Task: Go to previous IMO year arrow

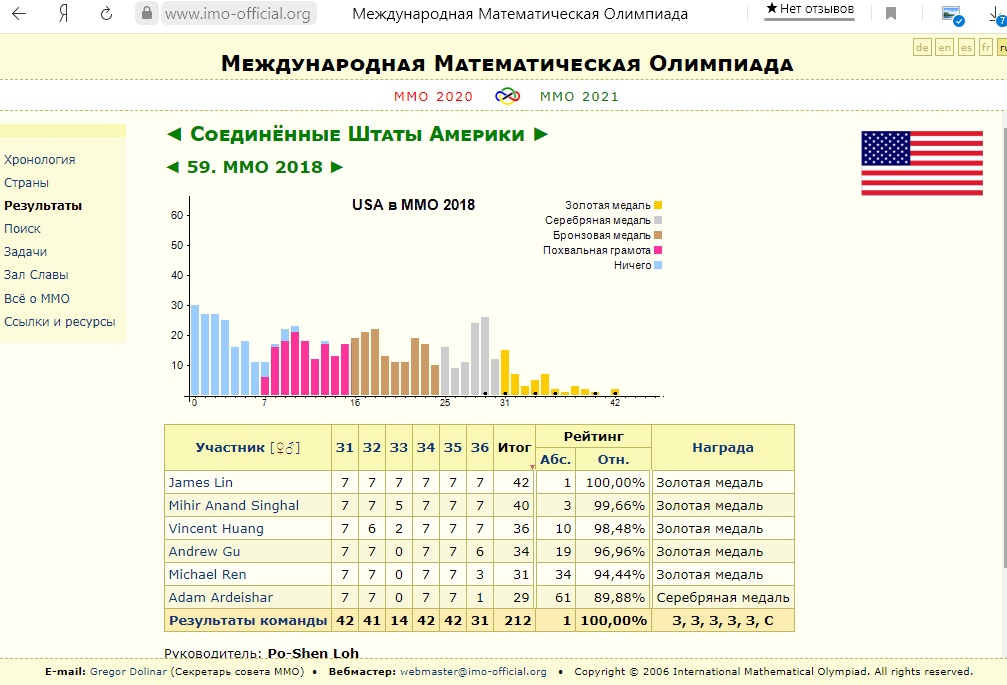Action: tap(172, 167)
